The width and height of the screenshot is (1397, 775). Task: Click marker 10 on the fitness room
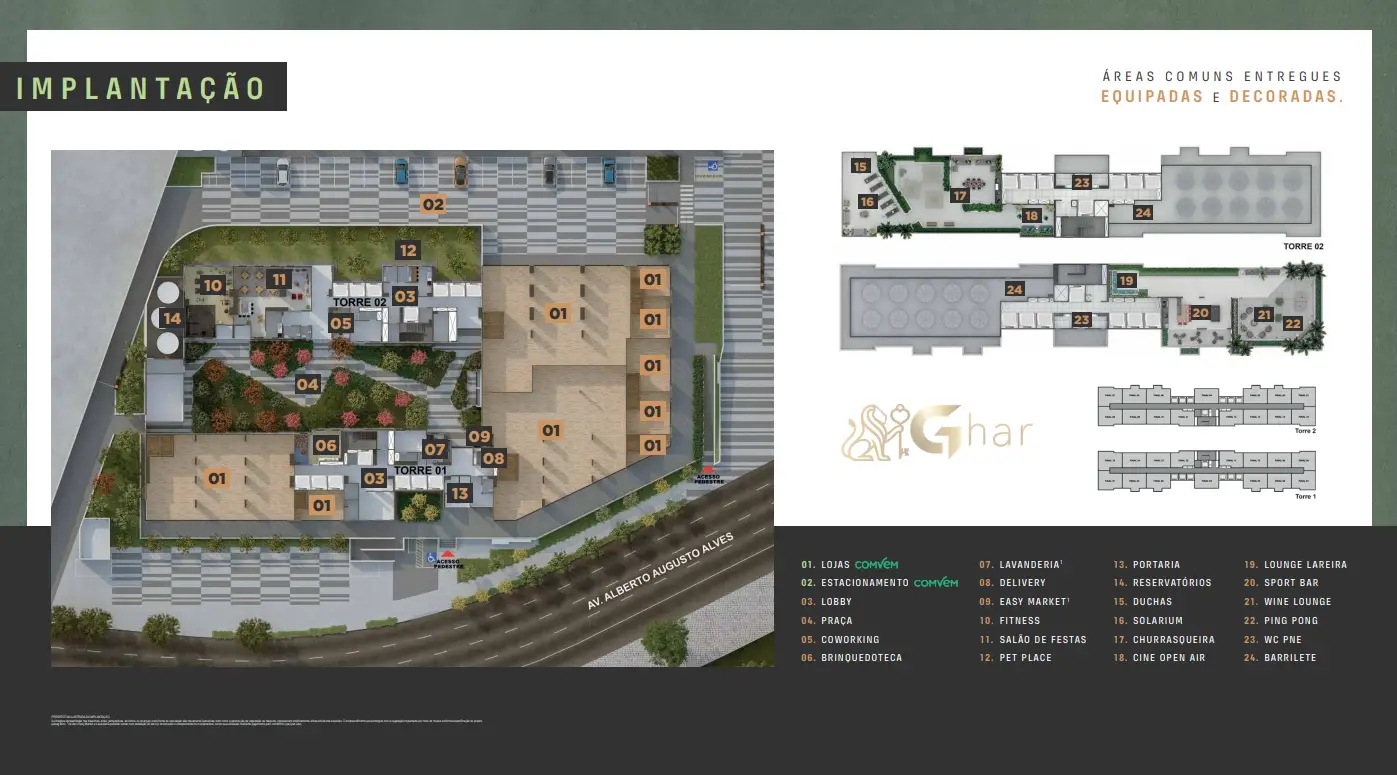tap(212, 285)
